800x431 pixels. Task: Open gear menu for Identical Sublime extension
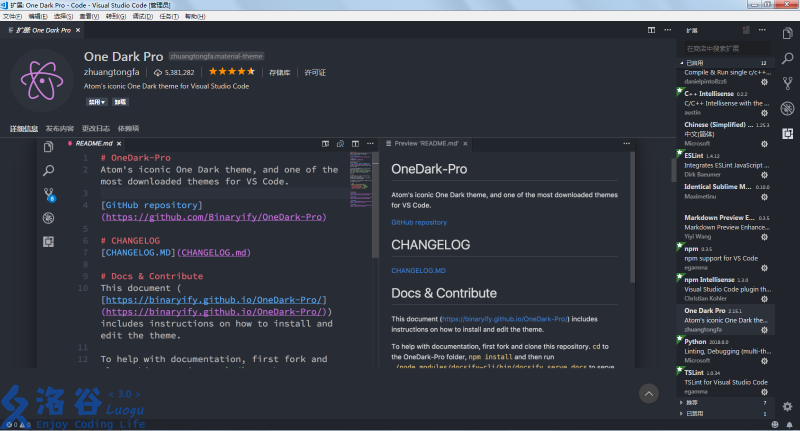(764, 197)
